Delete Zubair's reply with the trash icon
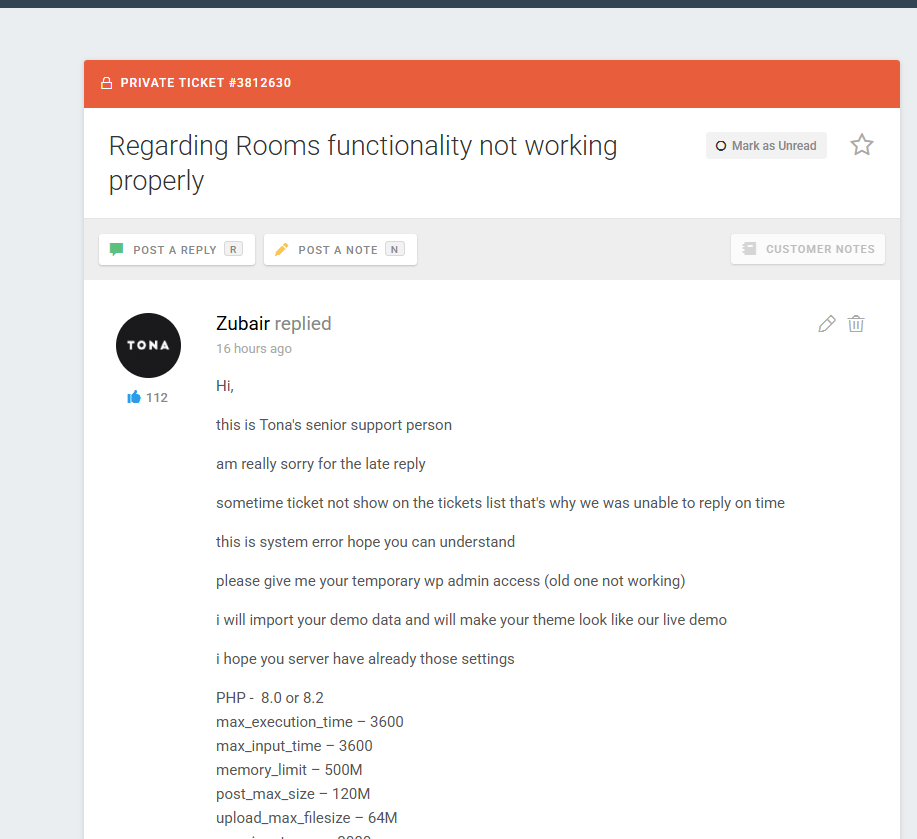Screen dimensions: 917x839 tap(856, 324)
